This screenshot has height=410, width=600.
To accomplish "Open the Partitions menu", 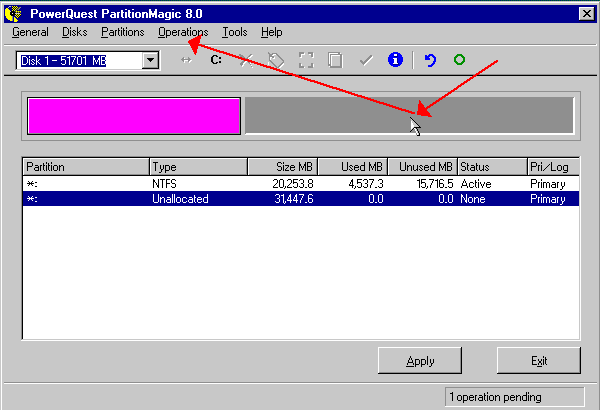I will [x=122, y=32].
